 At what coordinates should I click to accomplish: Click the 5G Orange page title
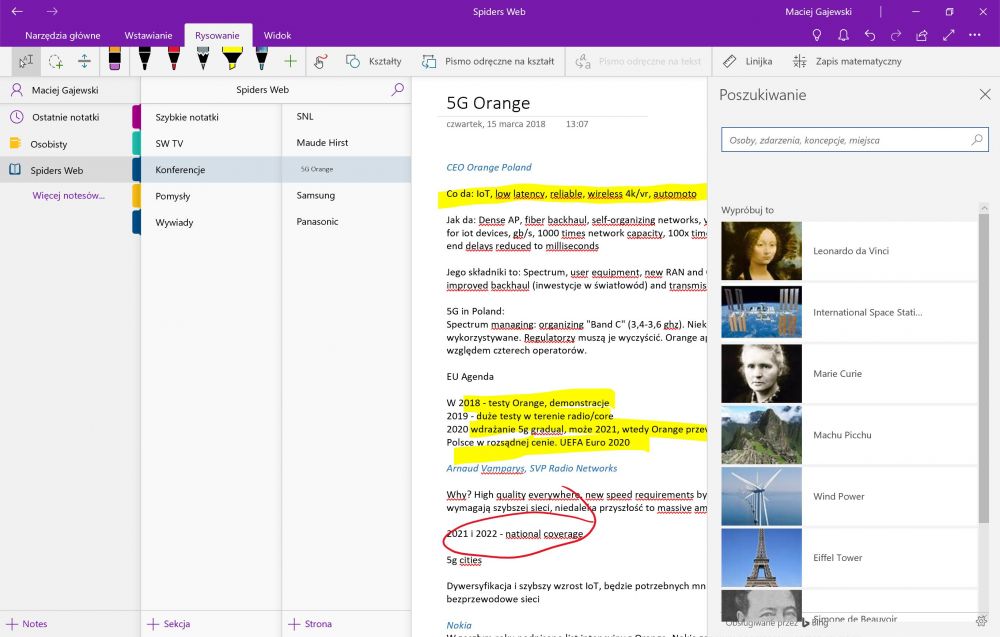(488, 103)
